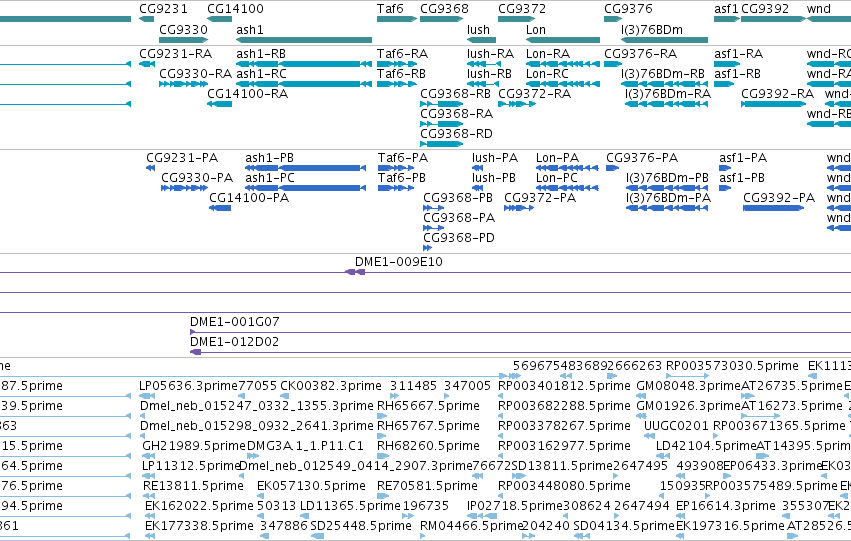Click the EK162022.5prime EST label

(x=199, y=506)
